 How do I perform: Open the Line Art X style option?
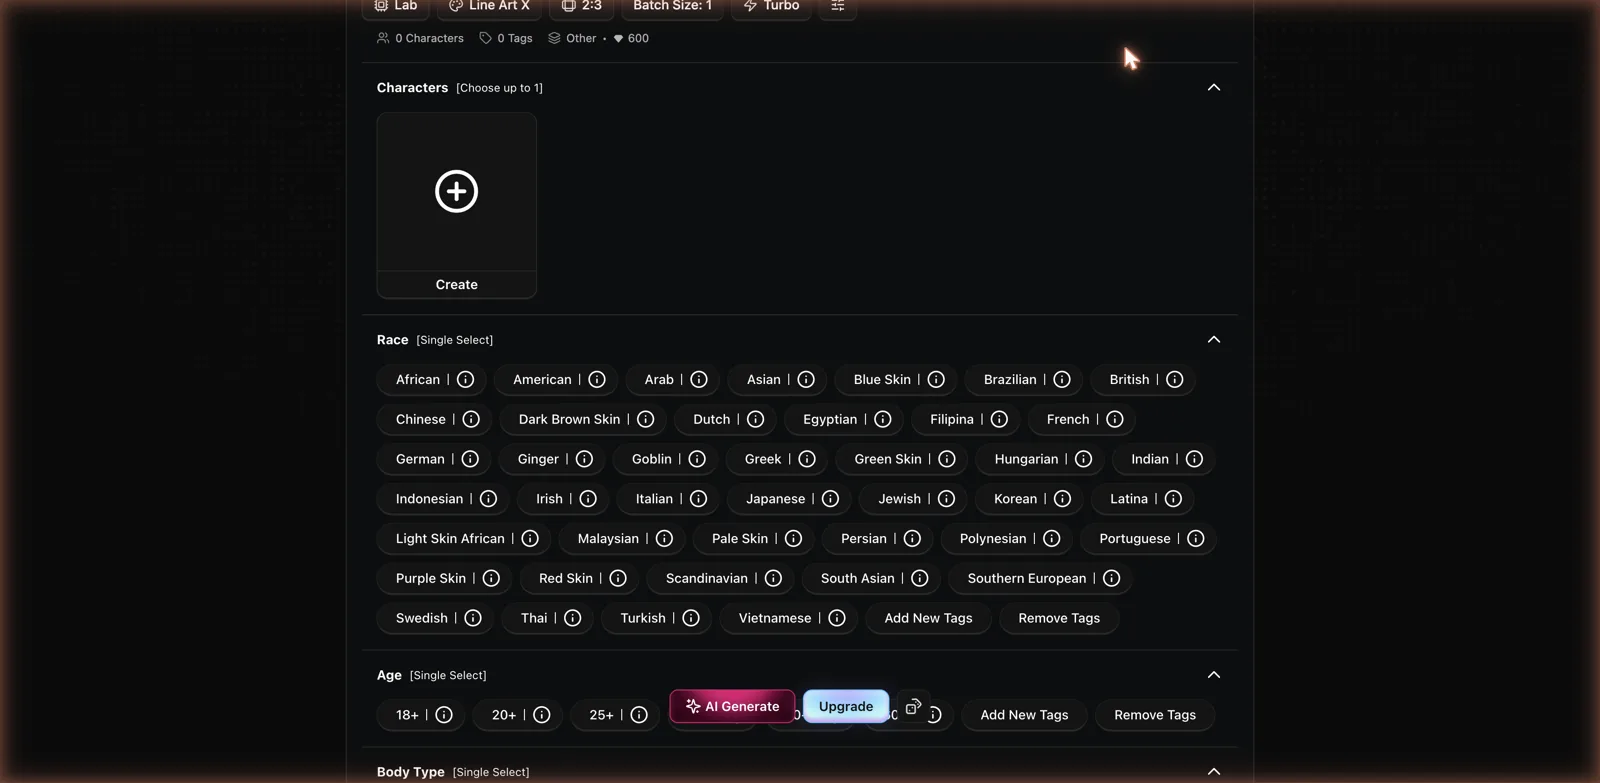pyautogui.click(x=489, y=6)
